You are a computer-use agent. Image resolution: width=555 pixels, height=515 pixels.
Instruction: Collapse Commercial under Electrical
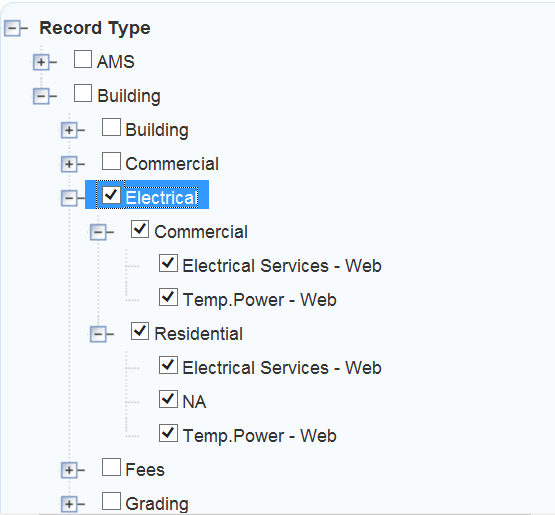(98, 232)
